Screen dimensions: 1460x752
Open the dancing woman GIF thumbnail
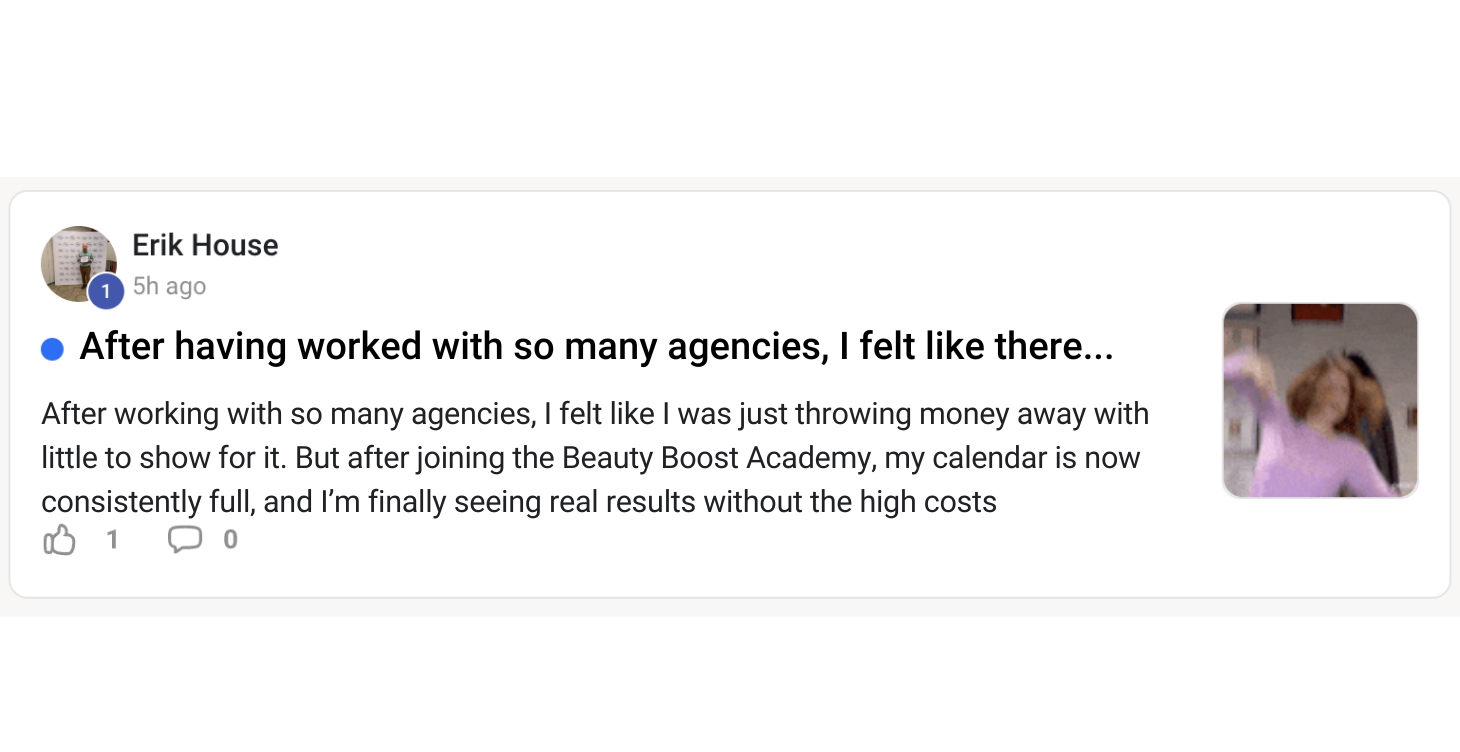pos(1320,401)
